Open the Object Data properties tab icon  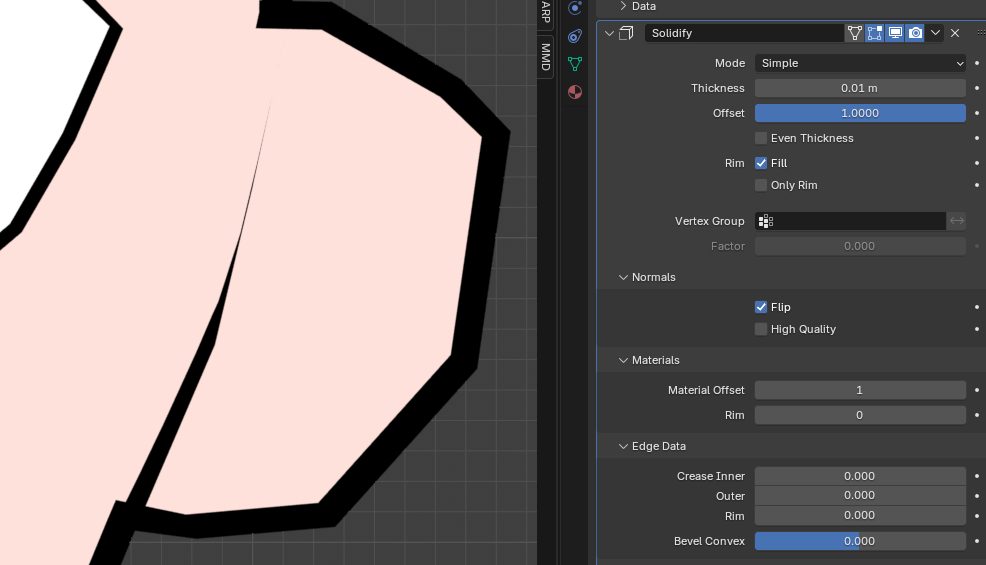point(575,64)
